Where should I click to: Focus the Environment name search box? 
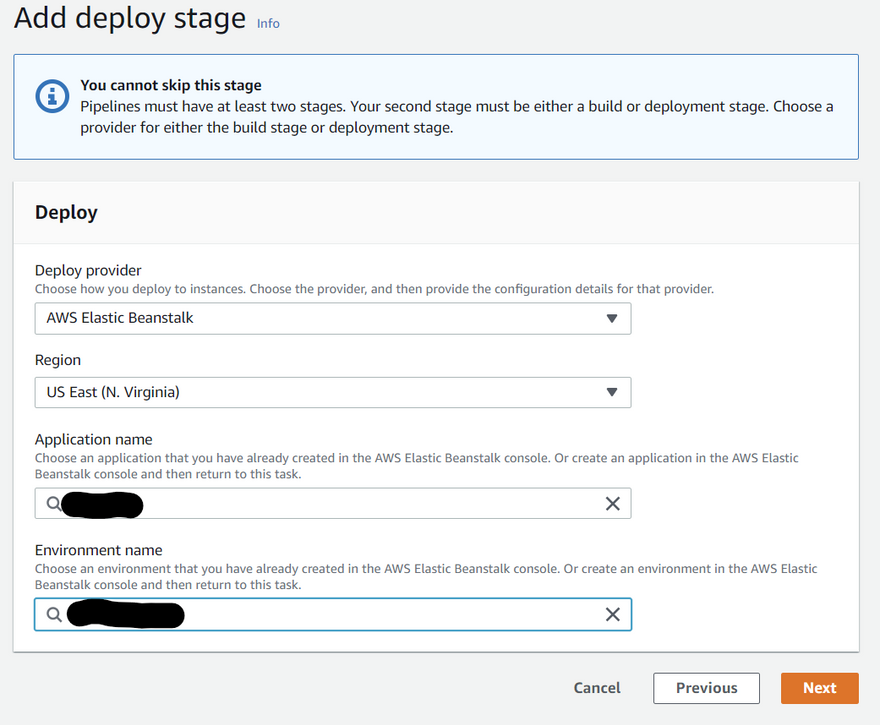click(380, 614)
